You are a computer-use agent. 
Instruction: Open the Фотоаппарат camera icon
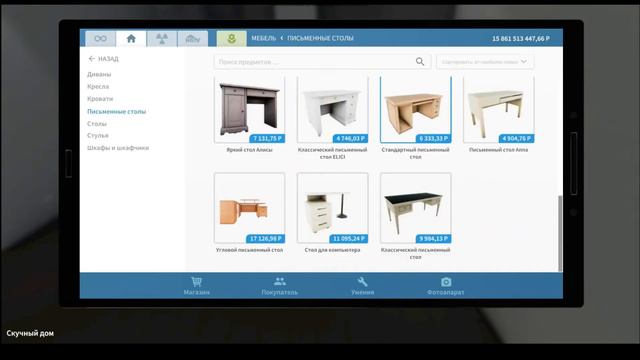[x=446, y=282]
